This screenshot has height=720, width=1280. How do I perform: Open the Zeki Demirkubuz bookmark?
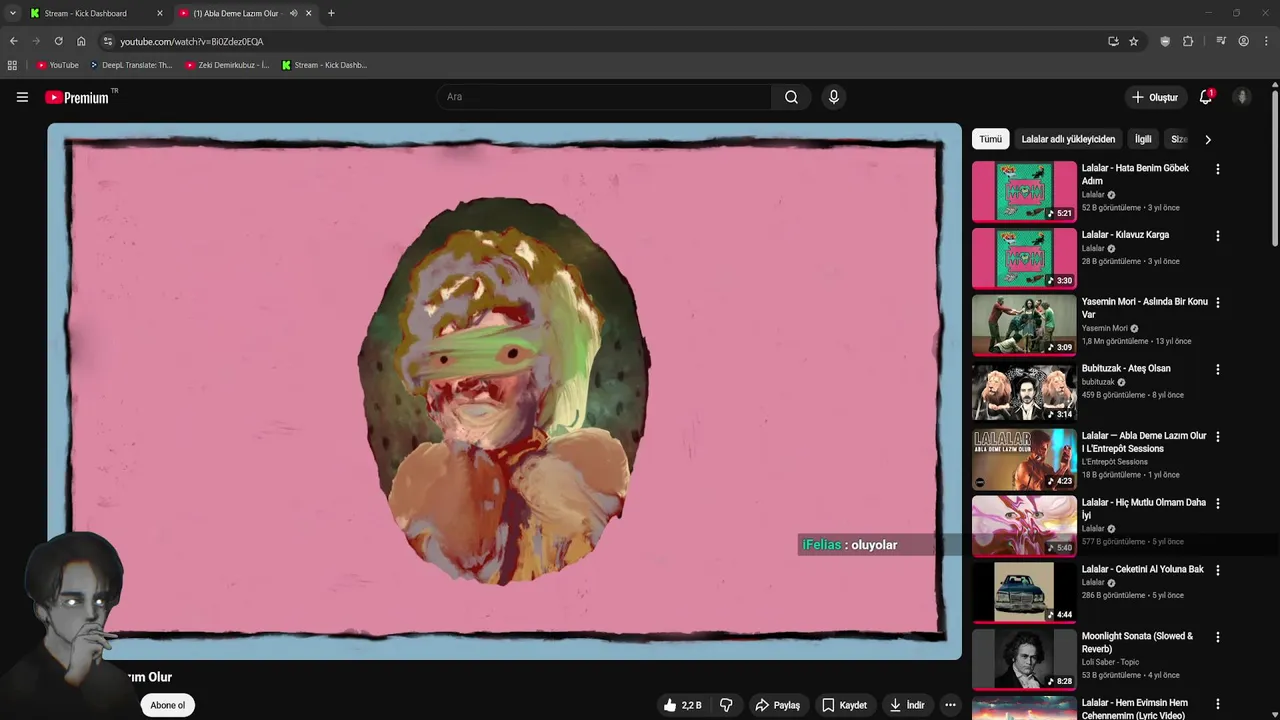tap(227, 65)
